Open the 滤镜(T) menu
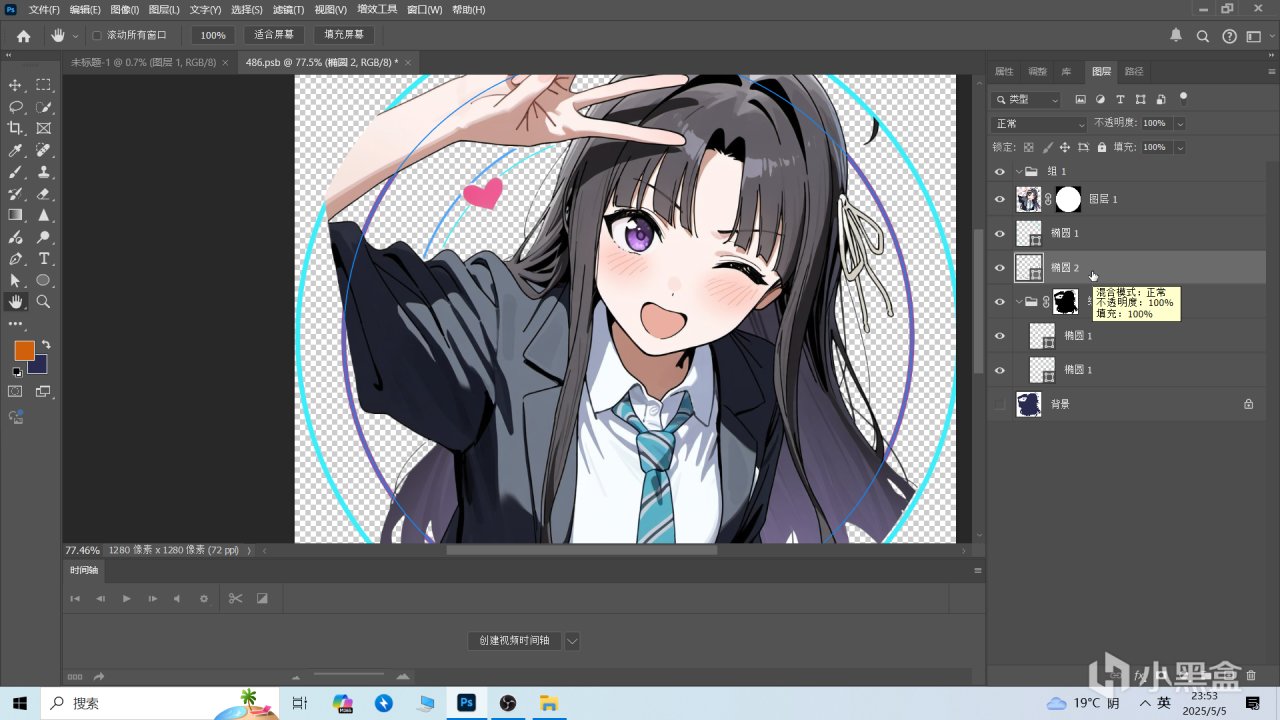Screen dimensions: 1280x720 point(288,9)
